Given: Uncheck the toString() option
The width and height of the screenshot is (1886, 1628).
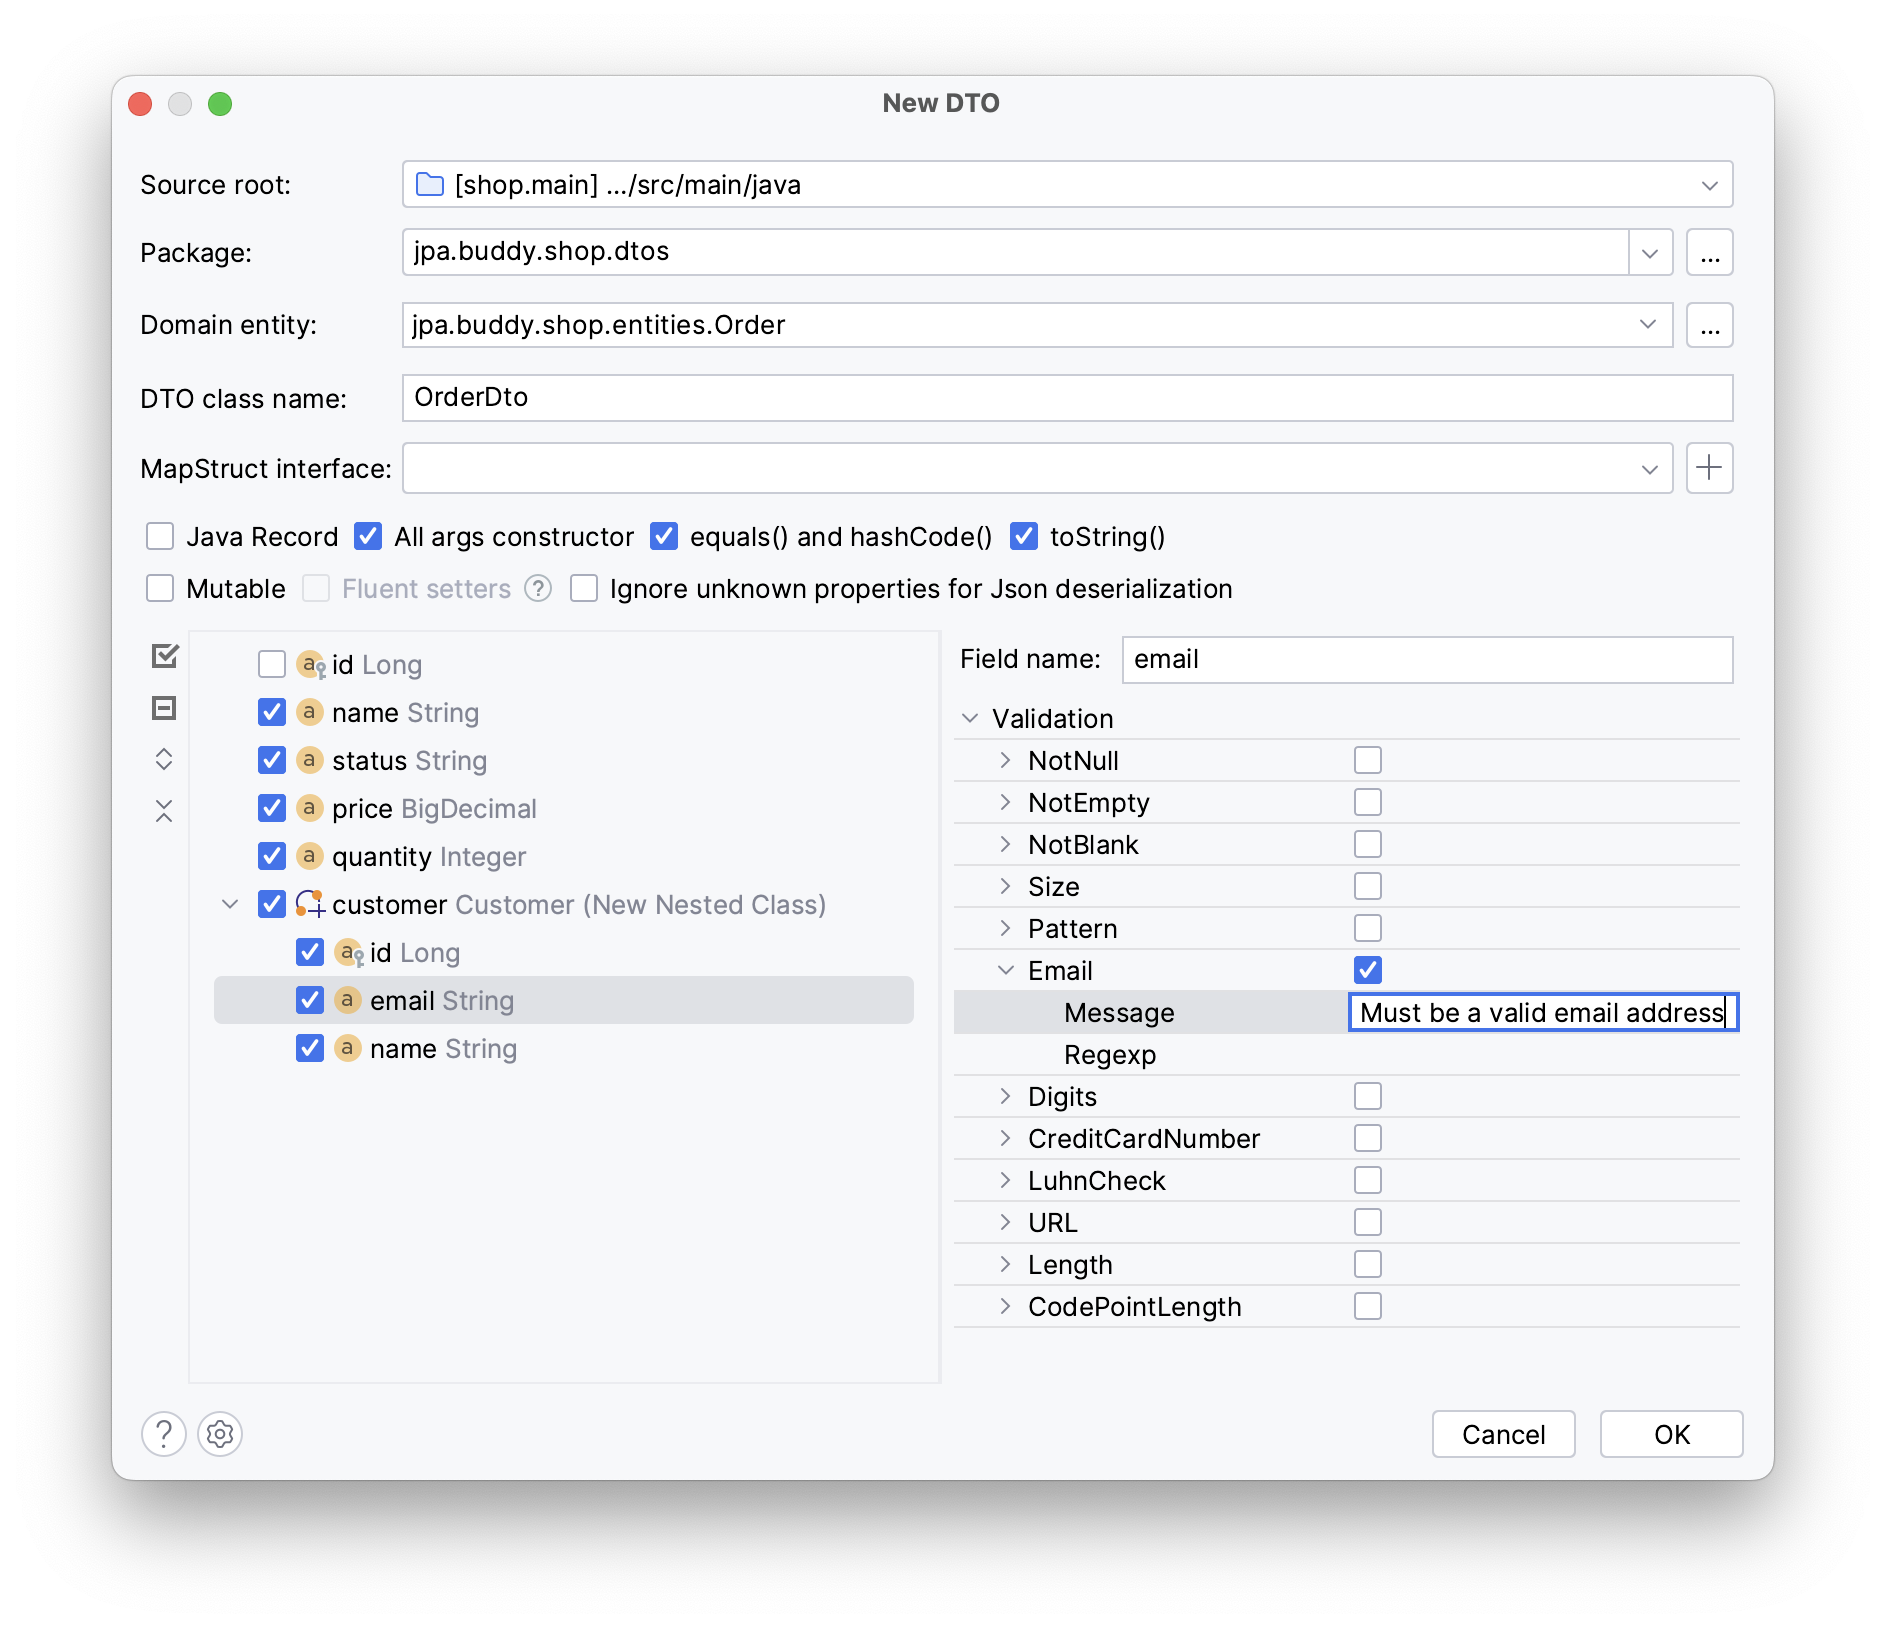Looking at the screenshot, I should [1024, 537].
